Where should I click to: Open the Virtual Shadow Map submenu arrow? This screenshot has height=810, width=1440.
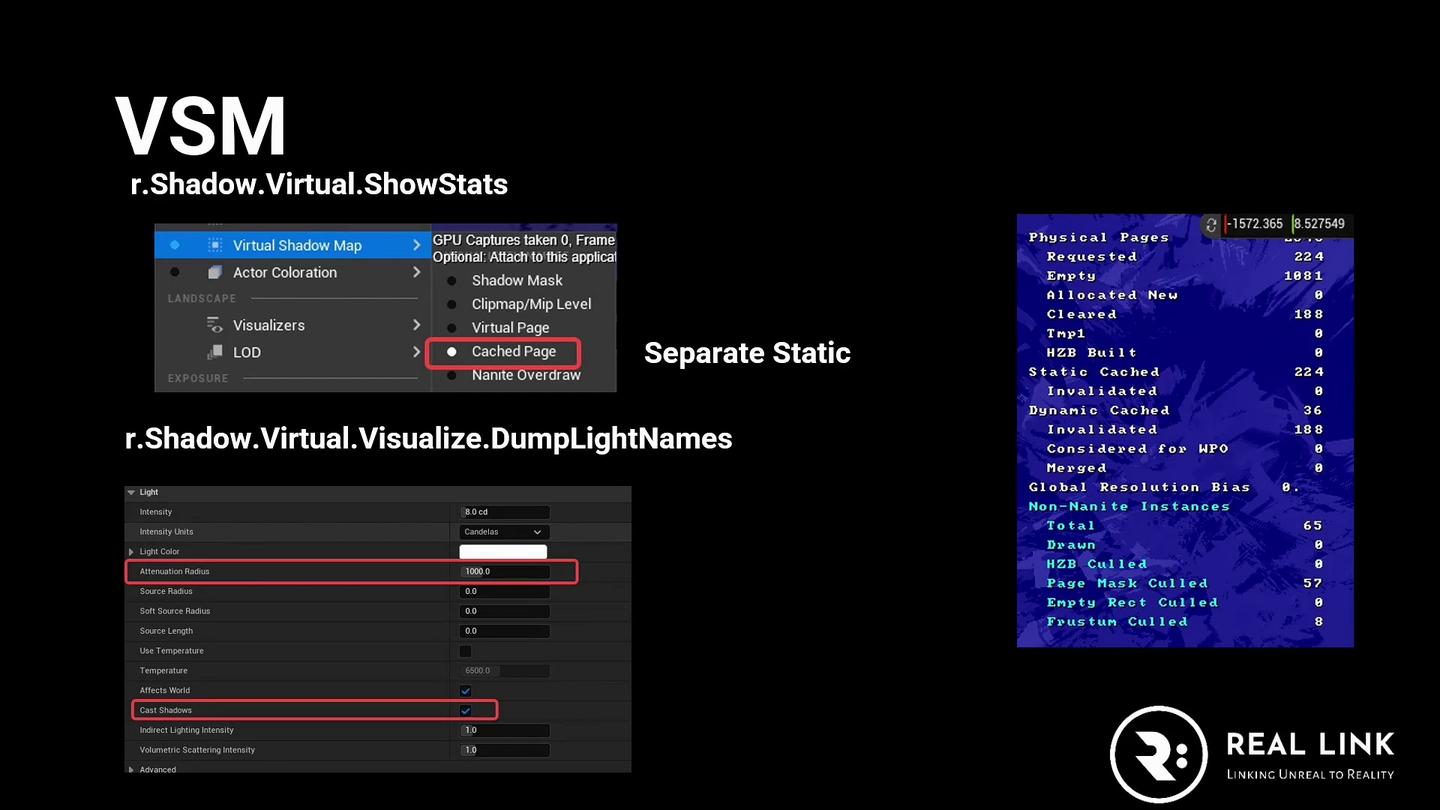[417, 245]
